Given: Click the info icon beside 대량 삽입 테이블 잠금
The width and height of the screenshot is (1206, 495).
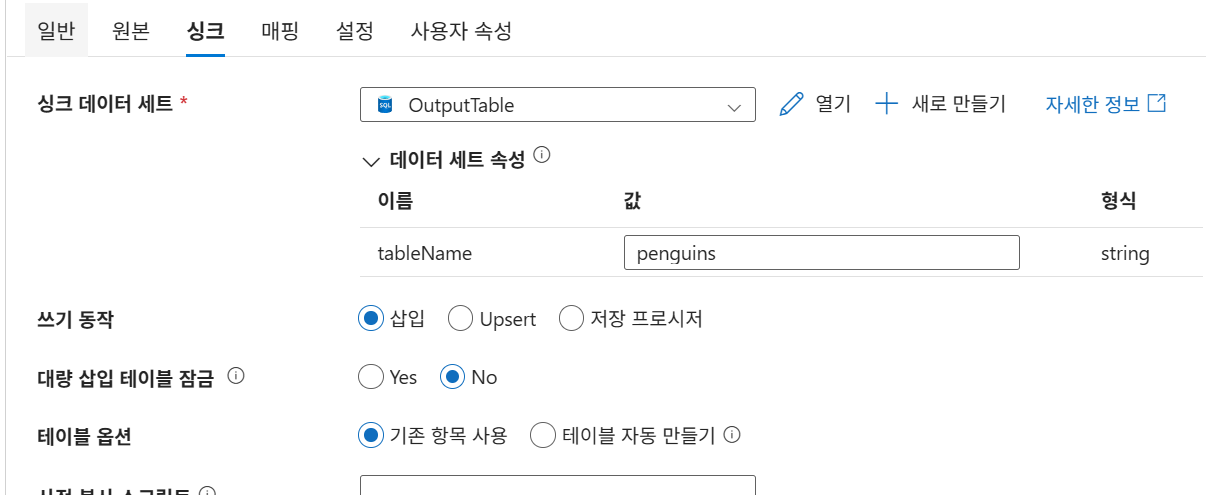Looking at the screenshot, I should (236, 377).
